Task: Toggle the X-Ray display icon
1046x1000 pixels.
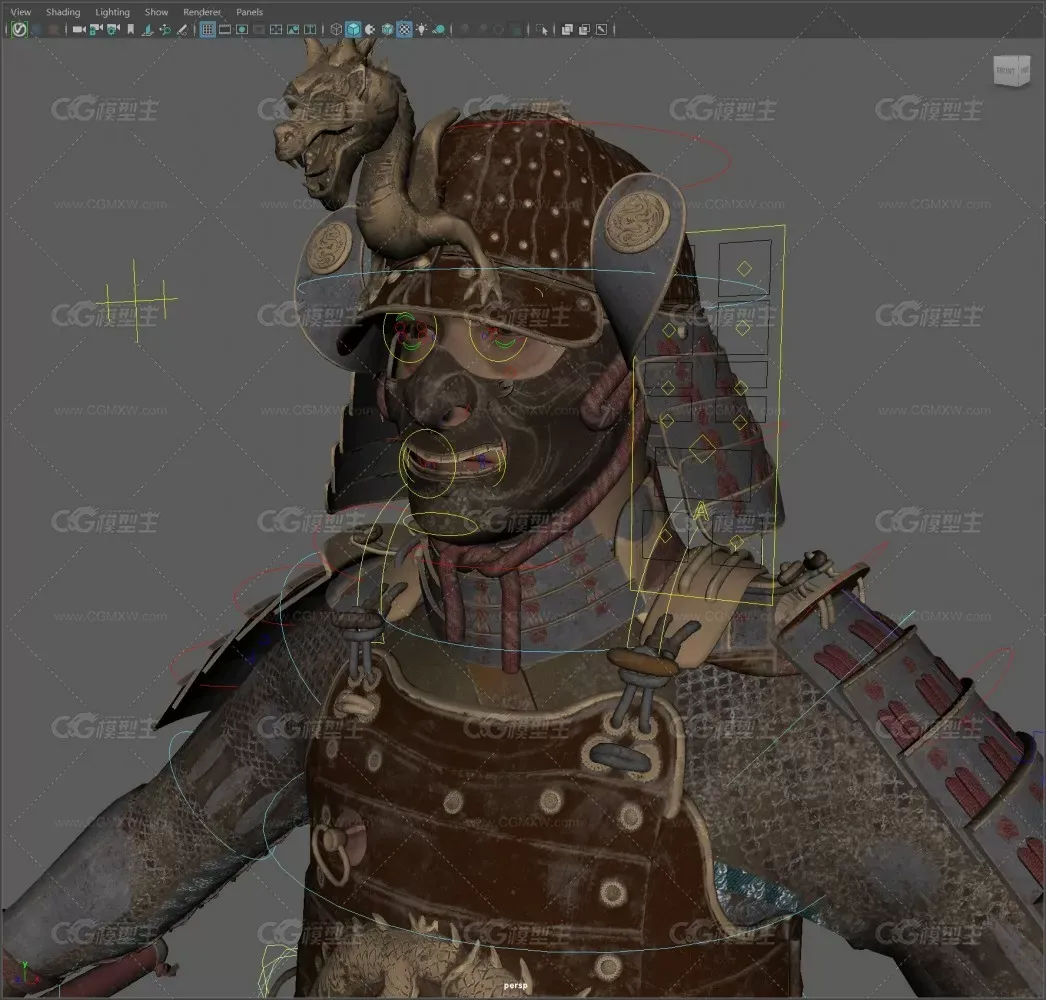Action: pos(567,29)
